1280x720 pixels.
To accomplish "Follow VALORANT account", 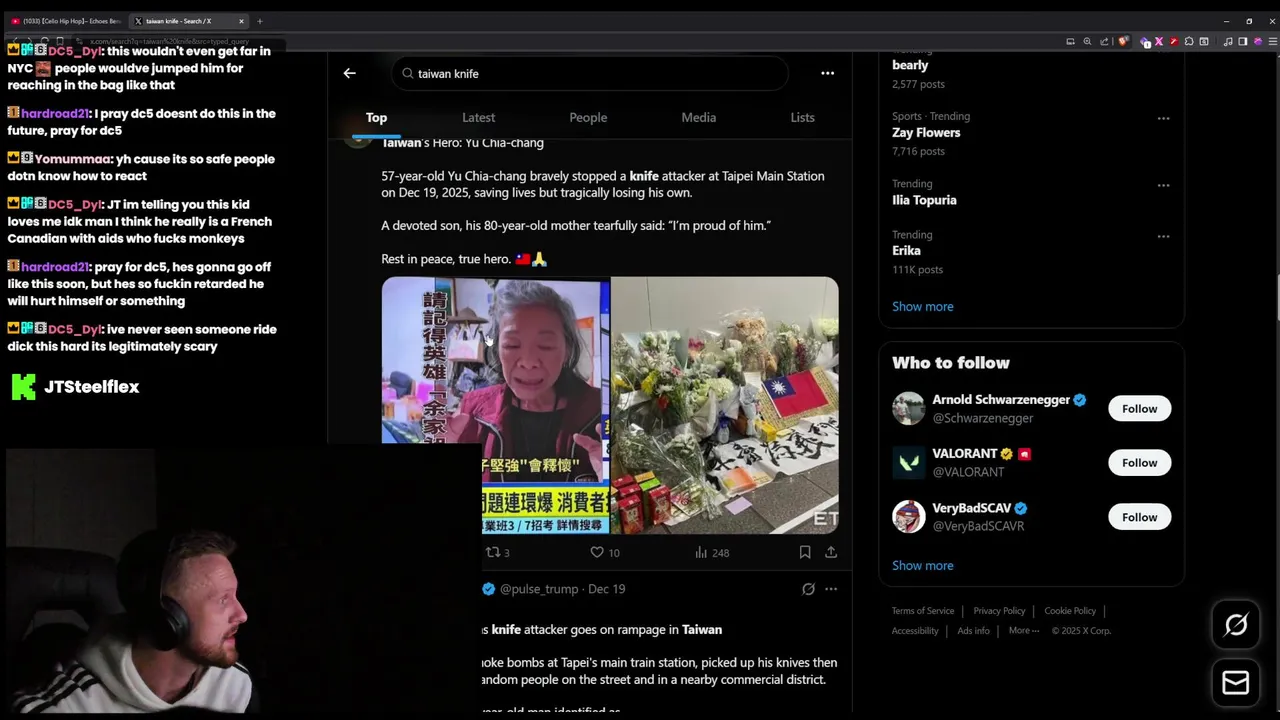I will (1139, 462).
